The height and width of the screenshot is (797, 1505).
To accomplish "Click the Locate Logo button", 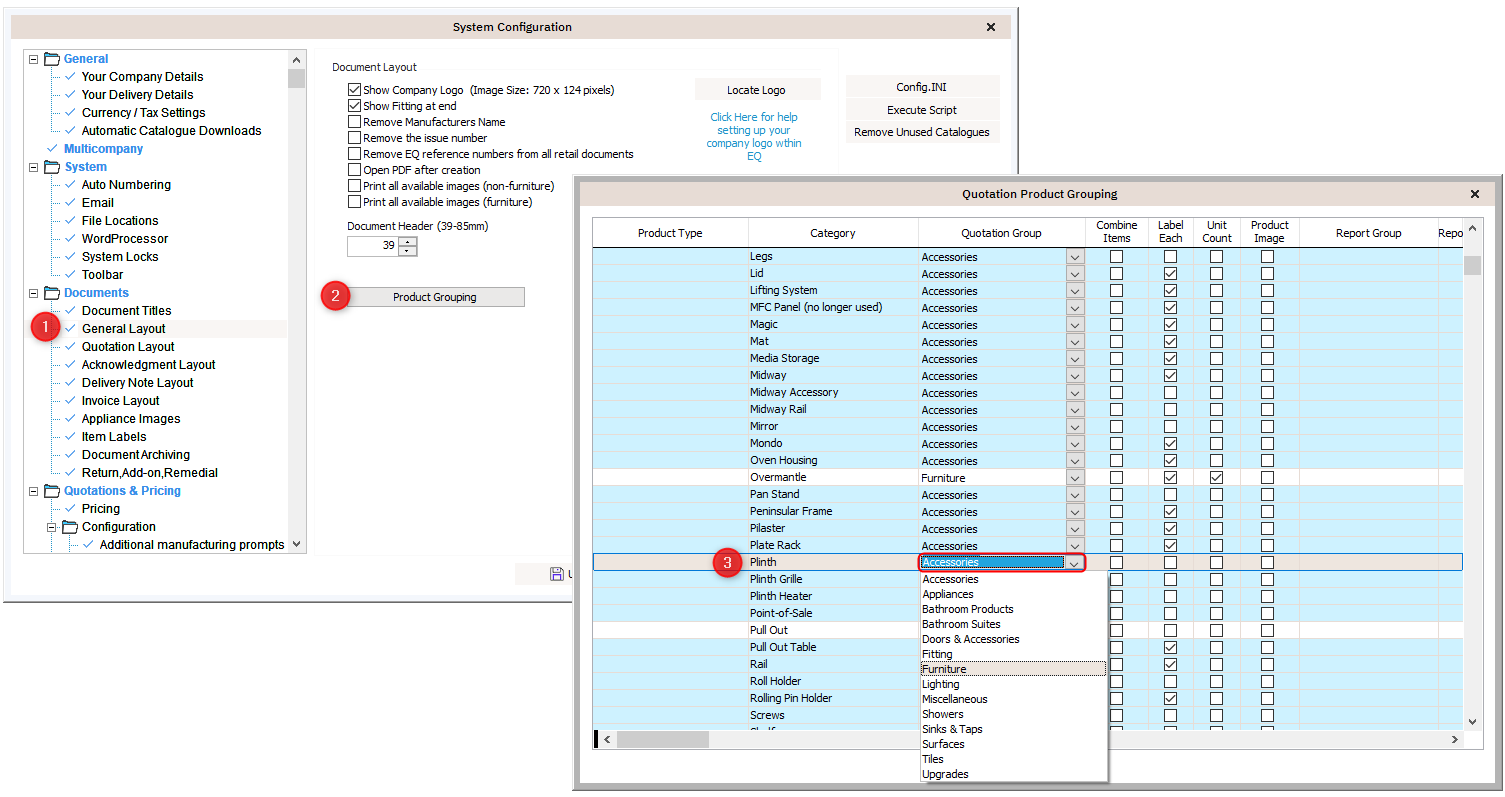I will pyautogui.click(x=757, y=90).
